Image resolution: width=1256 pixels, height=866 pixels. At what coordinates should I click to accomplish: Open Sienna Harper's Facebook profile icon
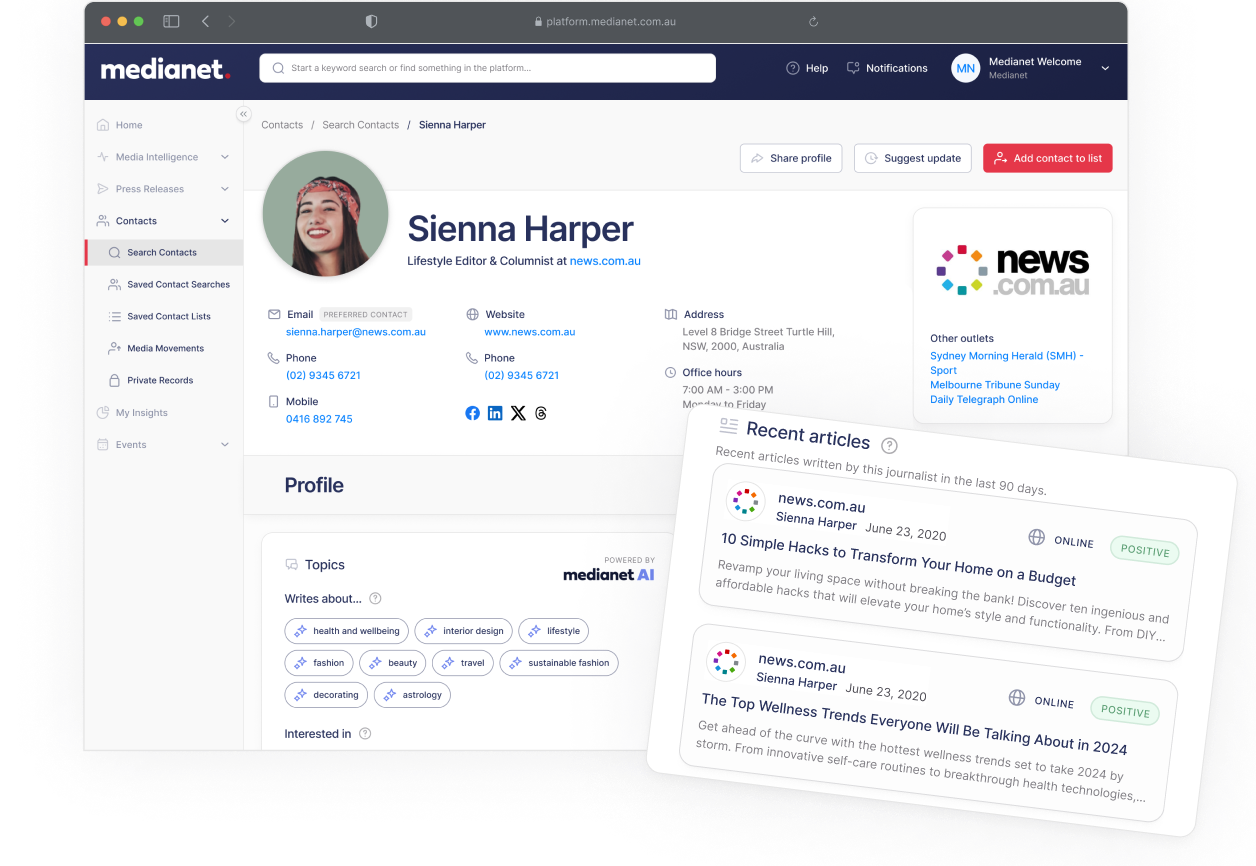click(472, 413)
